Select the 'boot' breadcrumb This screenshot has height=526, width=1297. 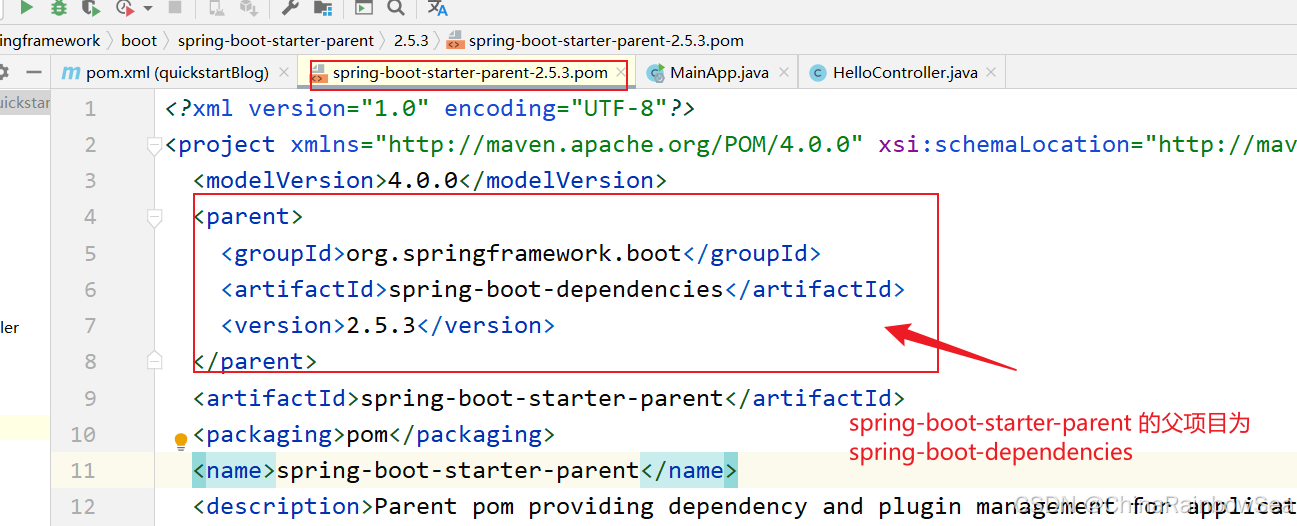click(139, 41)
